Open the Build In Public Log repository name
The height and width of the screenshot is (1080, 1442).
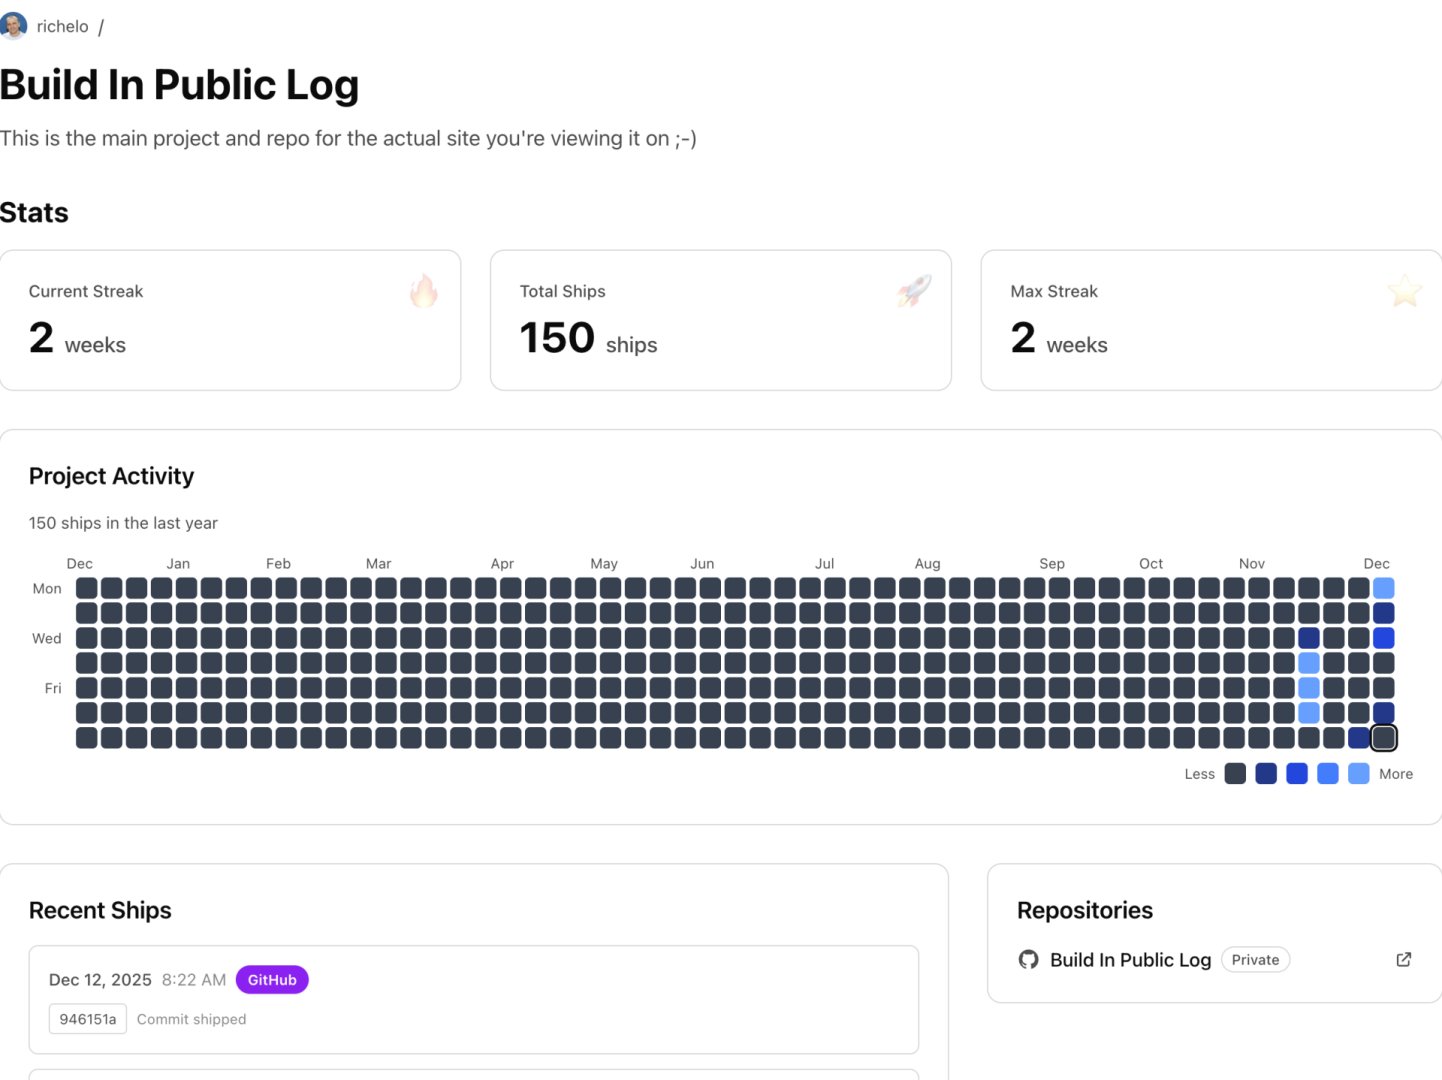coord(1130,959)
